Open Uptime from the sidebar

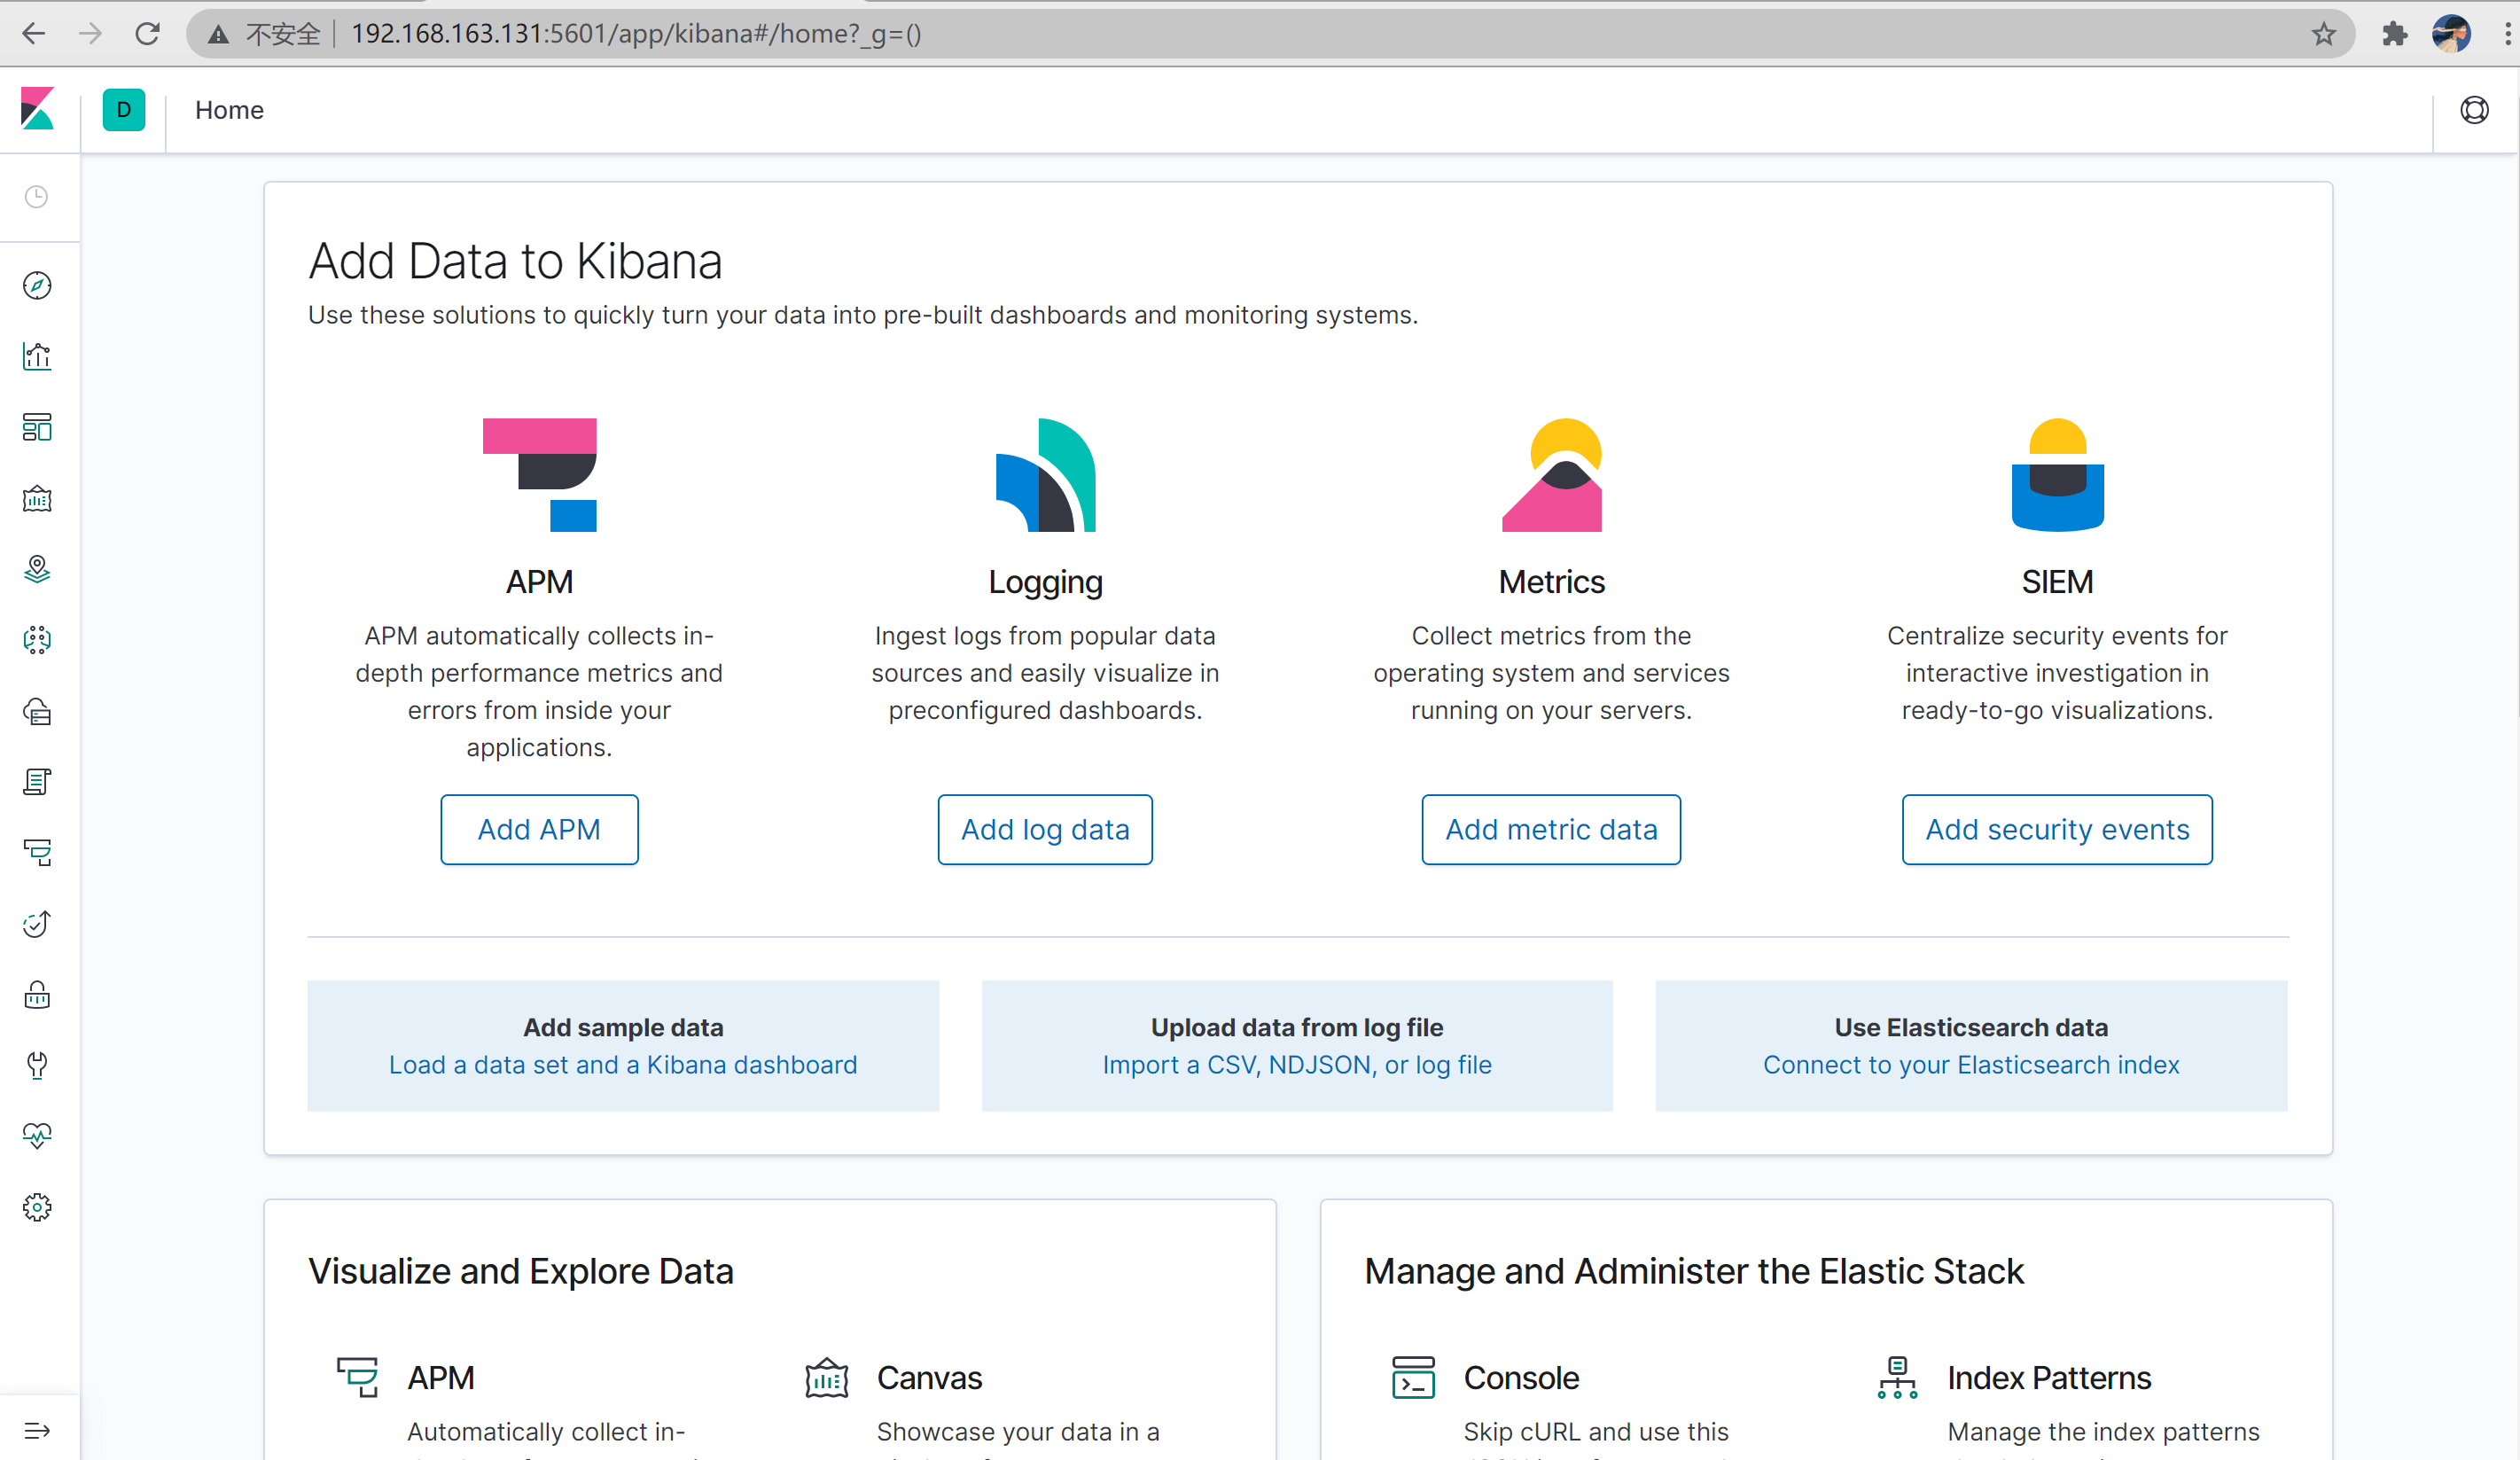[x=37, y=924]
